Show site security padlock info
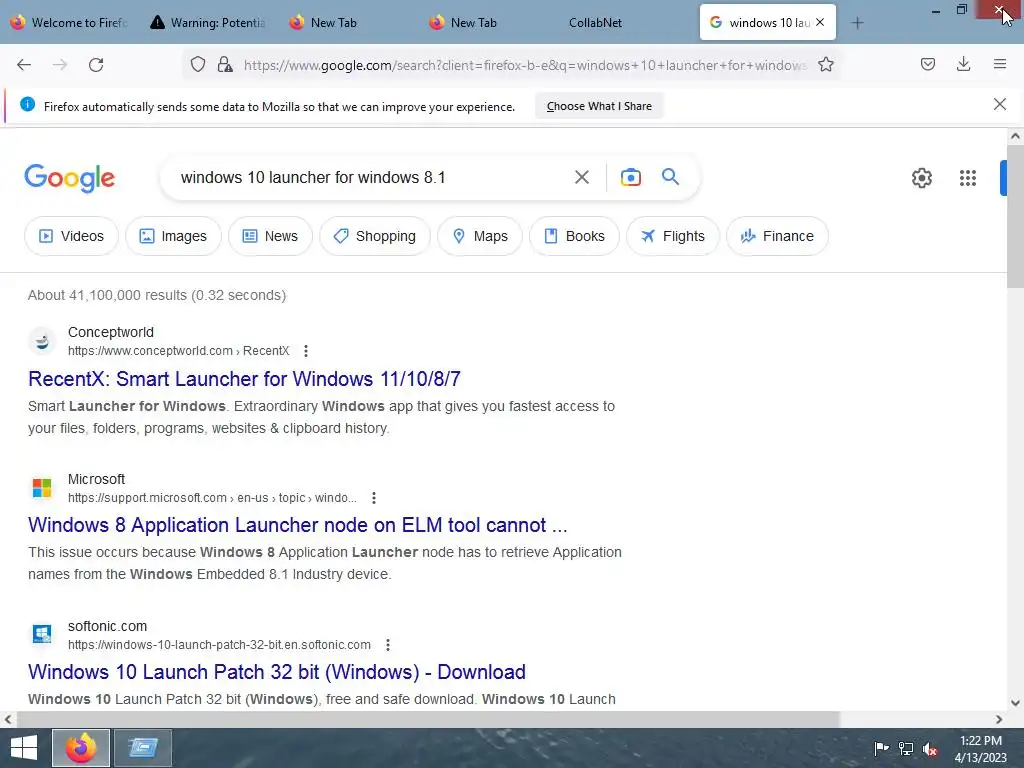Viewport: 1024px width, 768px height. 225,65
